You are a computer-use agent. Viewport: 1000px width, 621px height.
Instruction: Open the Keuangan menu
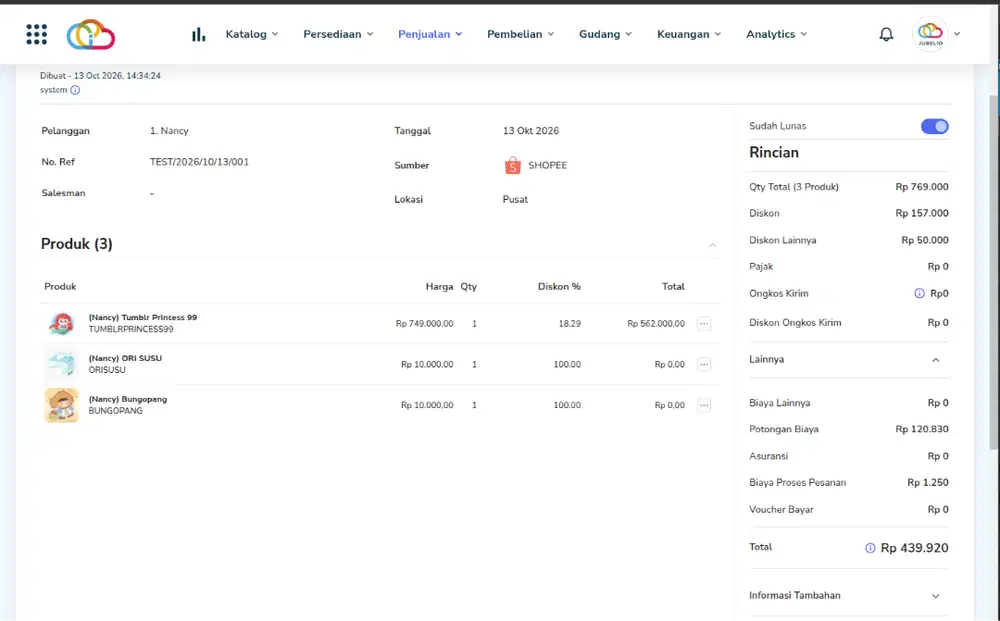[x=689, y=34]
